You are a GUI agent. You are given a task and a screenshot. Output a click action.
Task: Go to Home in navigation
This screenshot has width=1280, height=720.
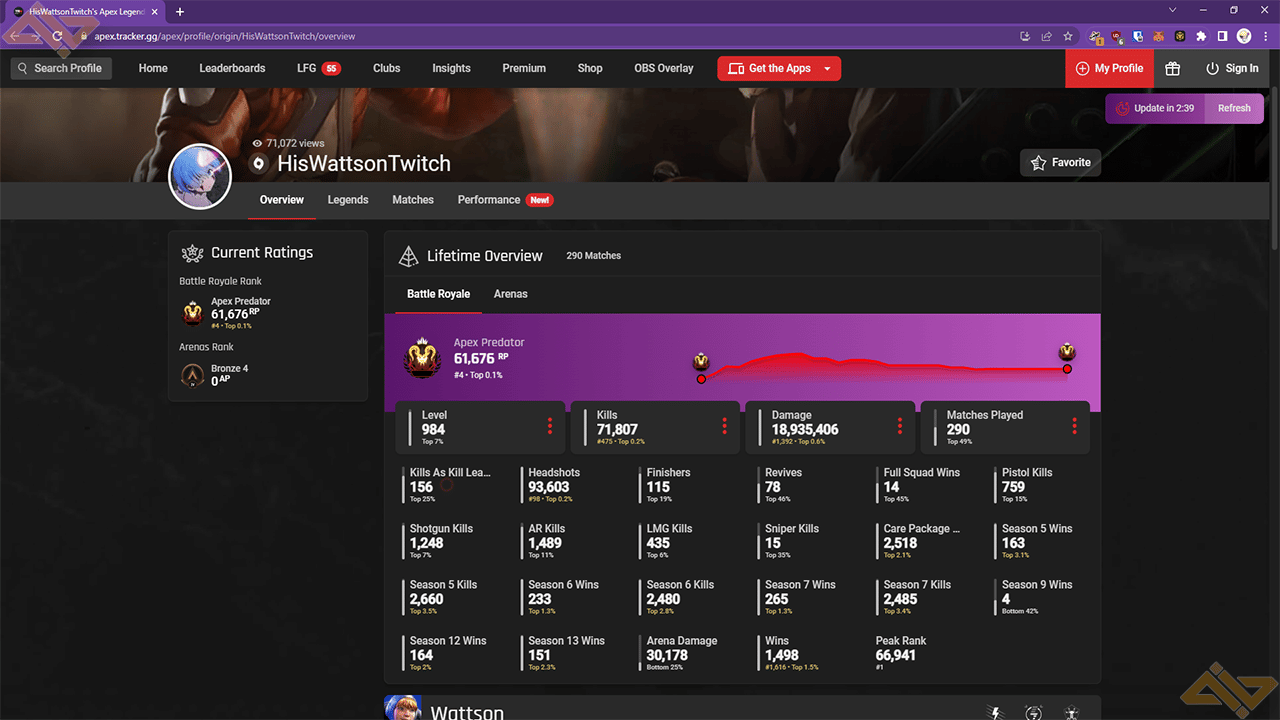click(153, 68)
